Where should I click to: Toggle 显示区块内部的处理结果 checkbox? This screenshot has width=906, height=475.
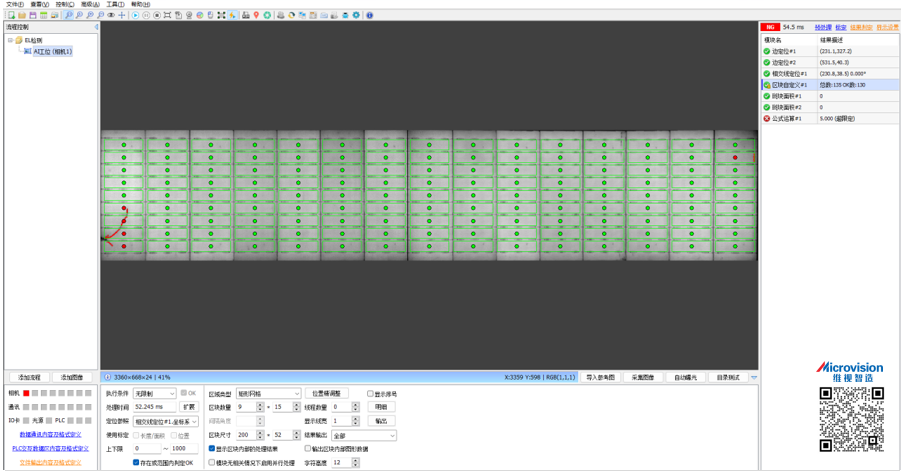[x=211, y=448]
